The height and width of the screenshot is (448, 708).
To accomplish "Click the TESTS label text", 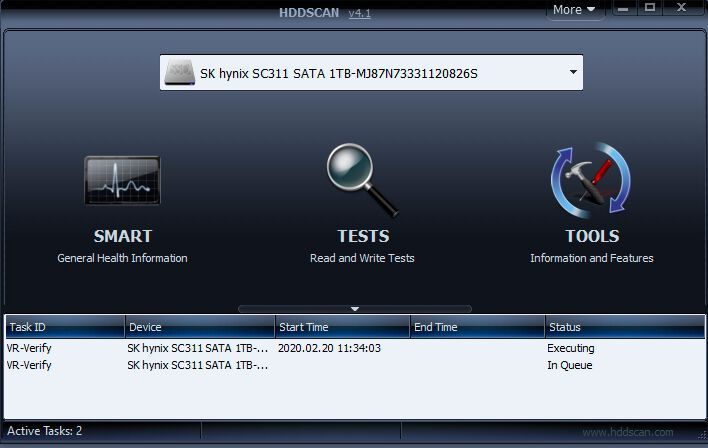I will [x=363, y=236].
